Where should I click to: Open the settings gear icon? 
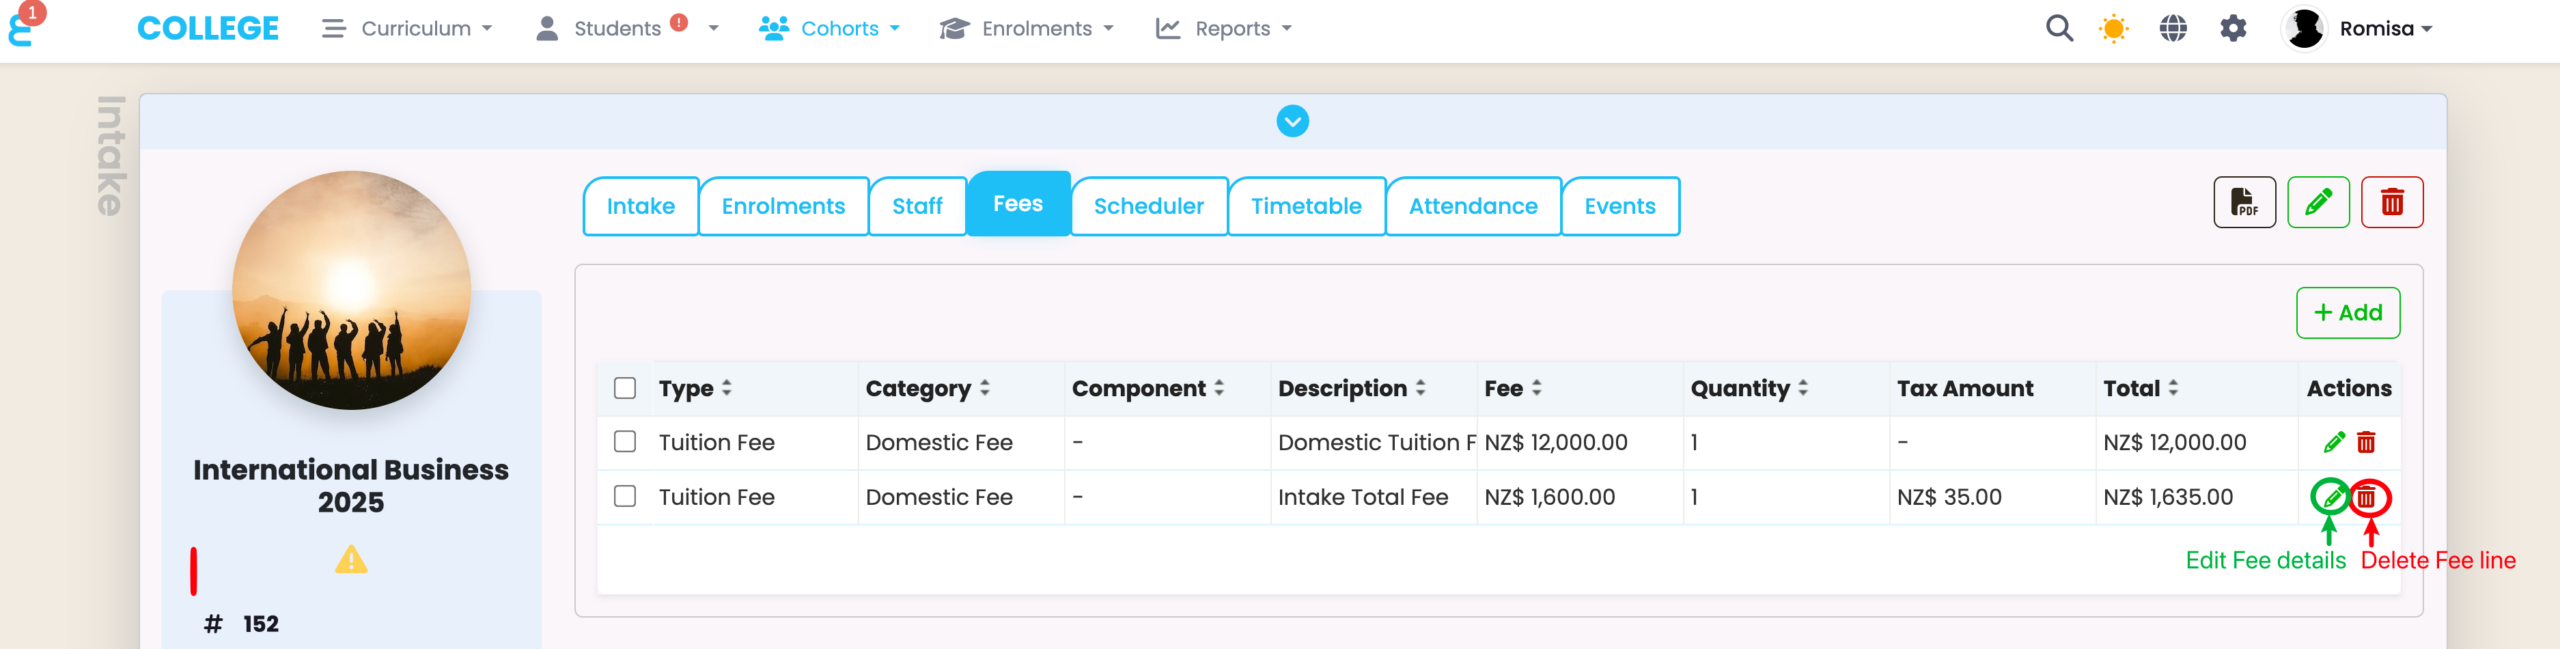(2233, 29)
